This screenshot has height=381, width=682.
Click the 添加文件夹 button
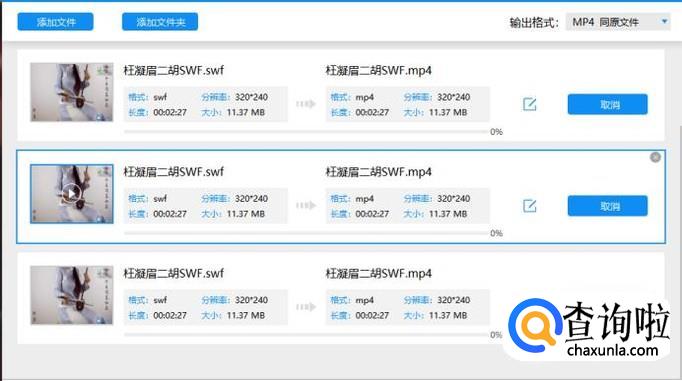coord(160,22)
